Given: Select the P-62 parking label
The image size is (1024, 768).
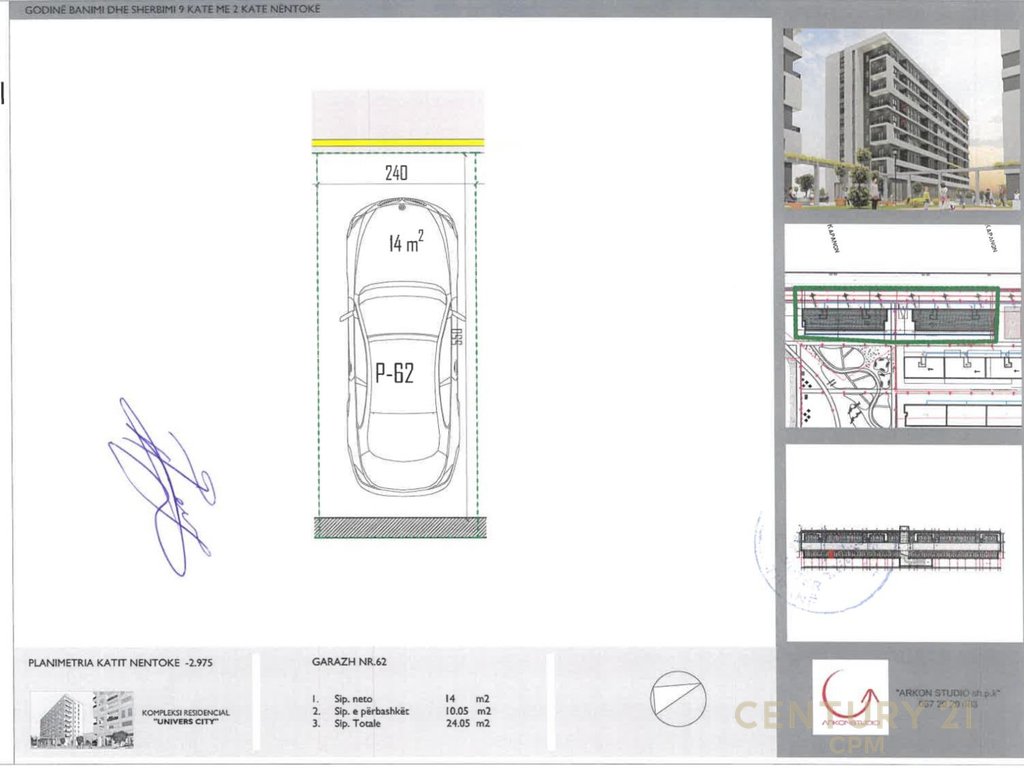Looking at the screenshot, I should pyautogui.click(x=394, y=373).
